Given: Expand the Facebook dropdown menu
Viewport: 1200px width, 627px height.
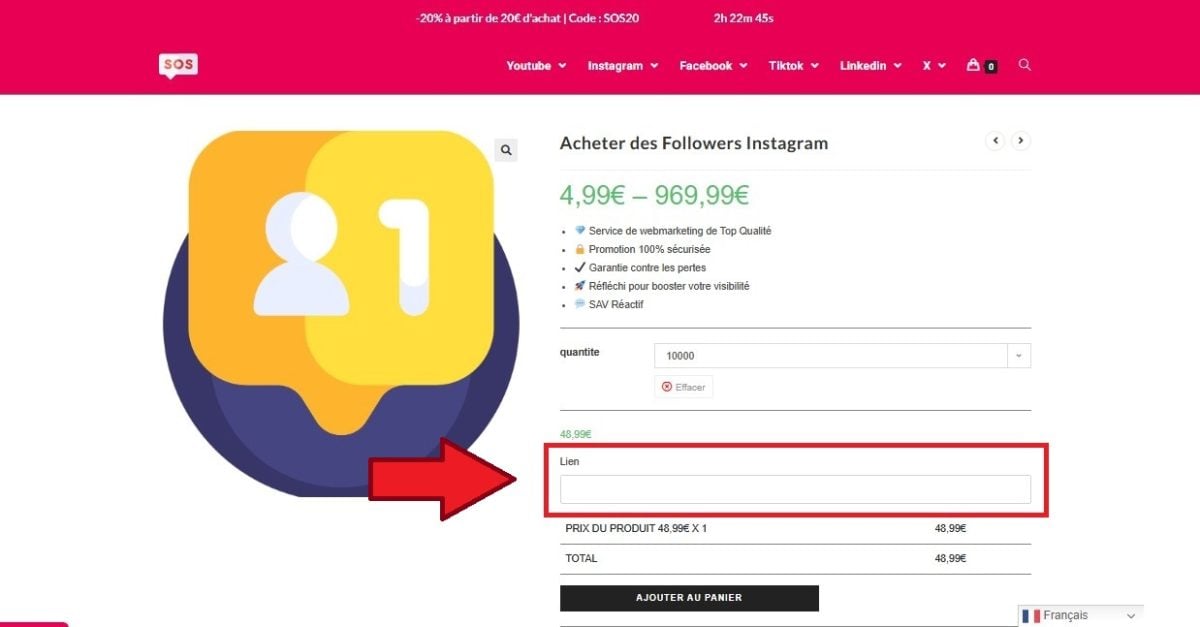Looking at the screenshot, I should tap(713, 66).
